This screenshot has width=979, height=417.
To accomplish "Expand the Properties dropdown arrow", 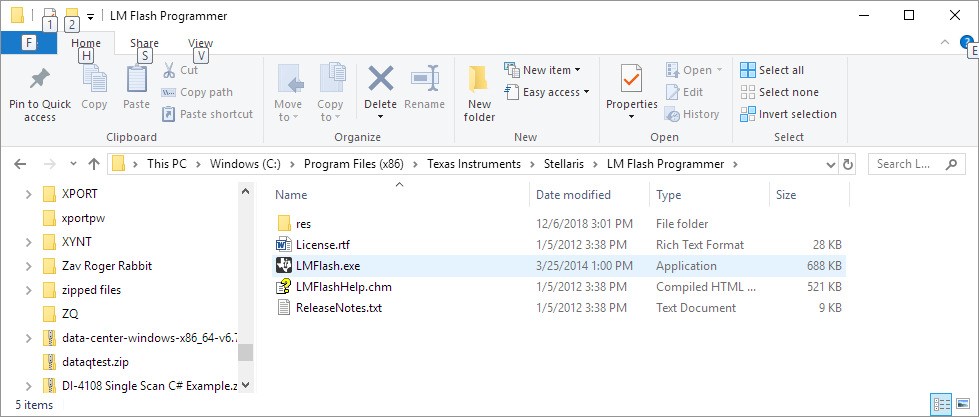I will tap(631, 117).
